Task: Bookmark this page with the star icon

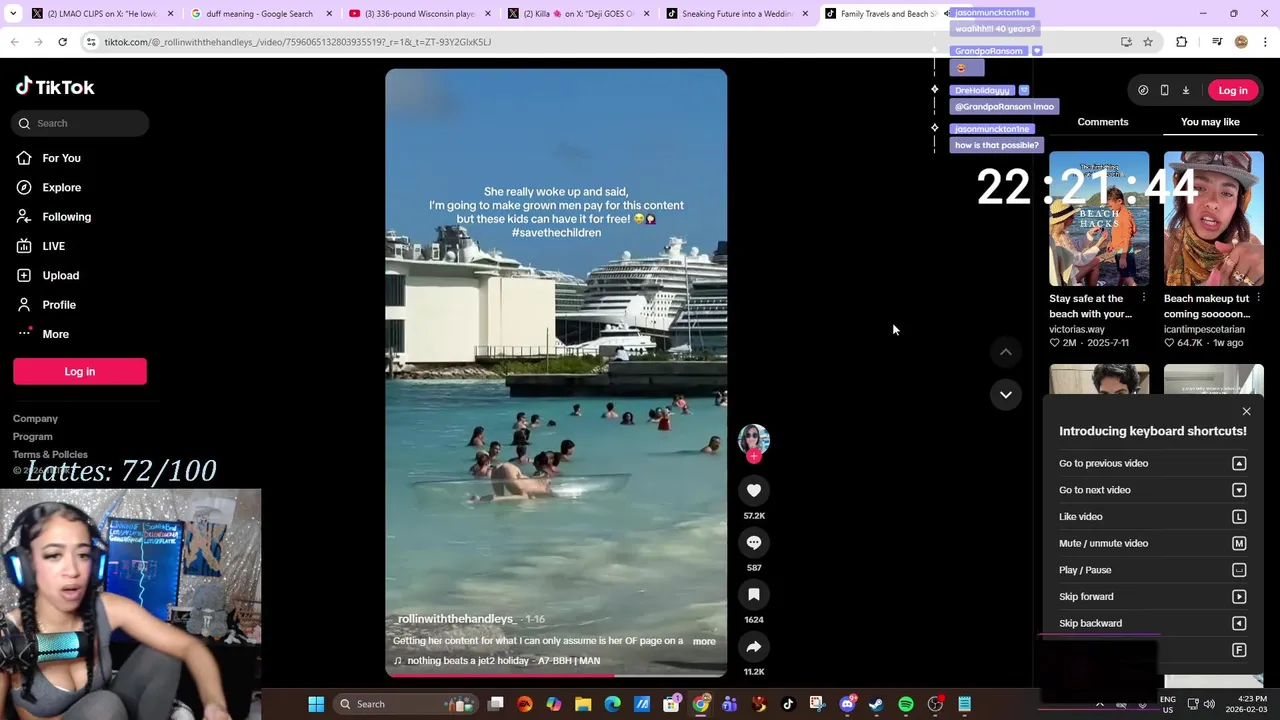Action: pos(1148,42)
